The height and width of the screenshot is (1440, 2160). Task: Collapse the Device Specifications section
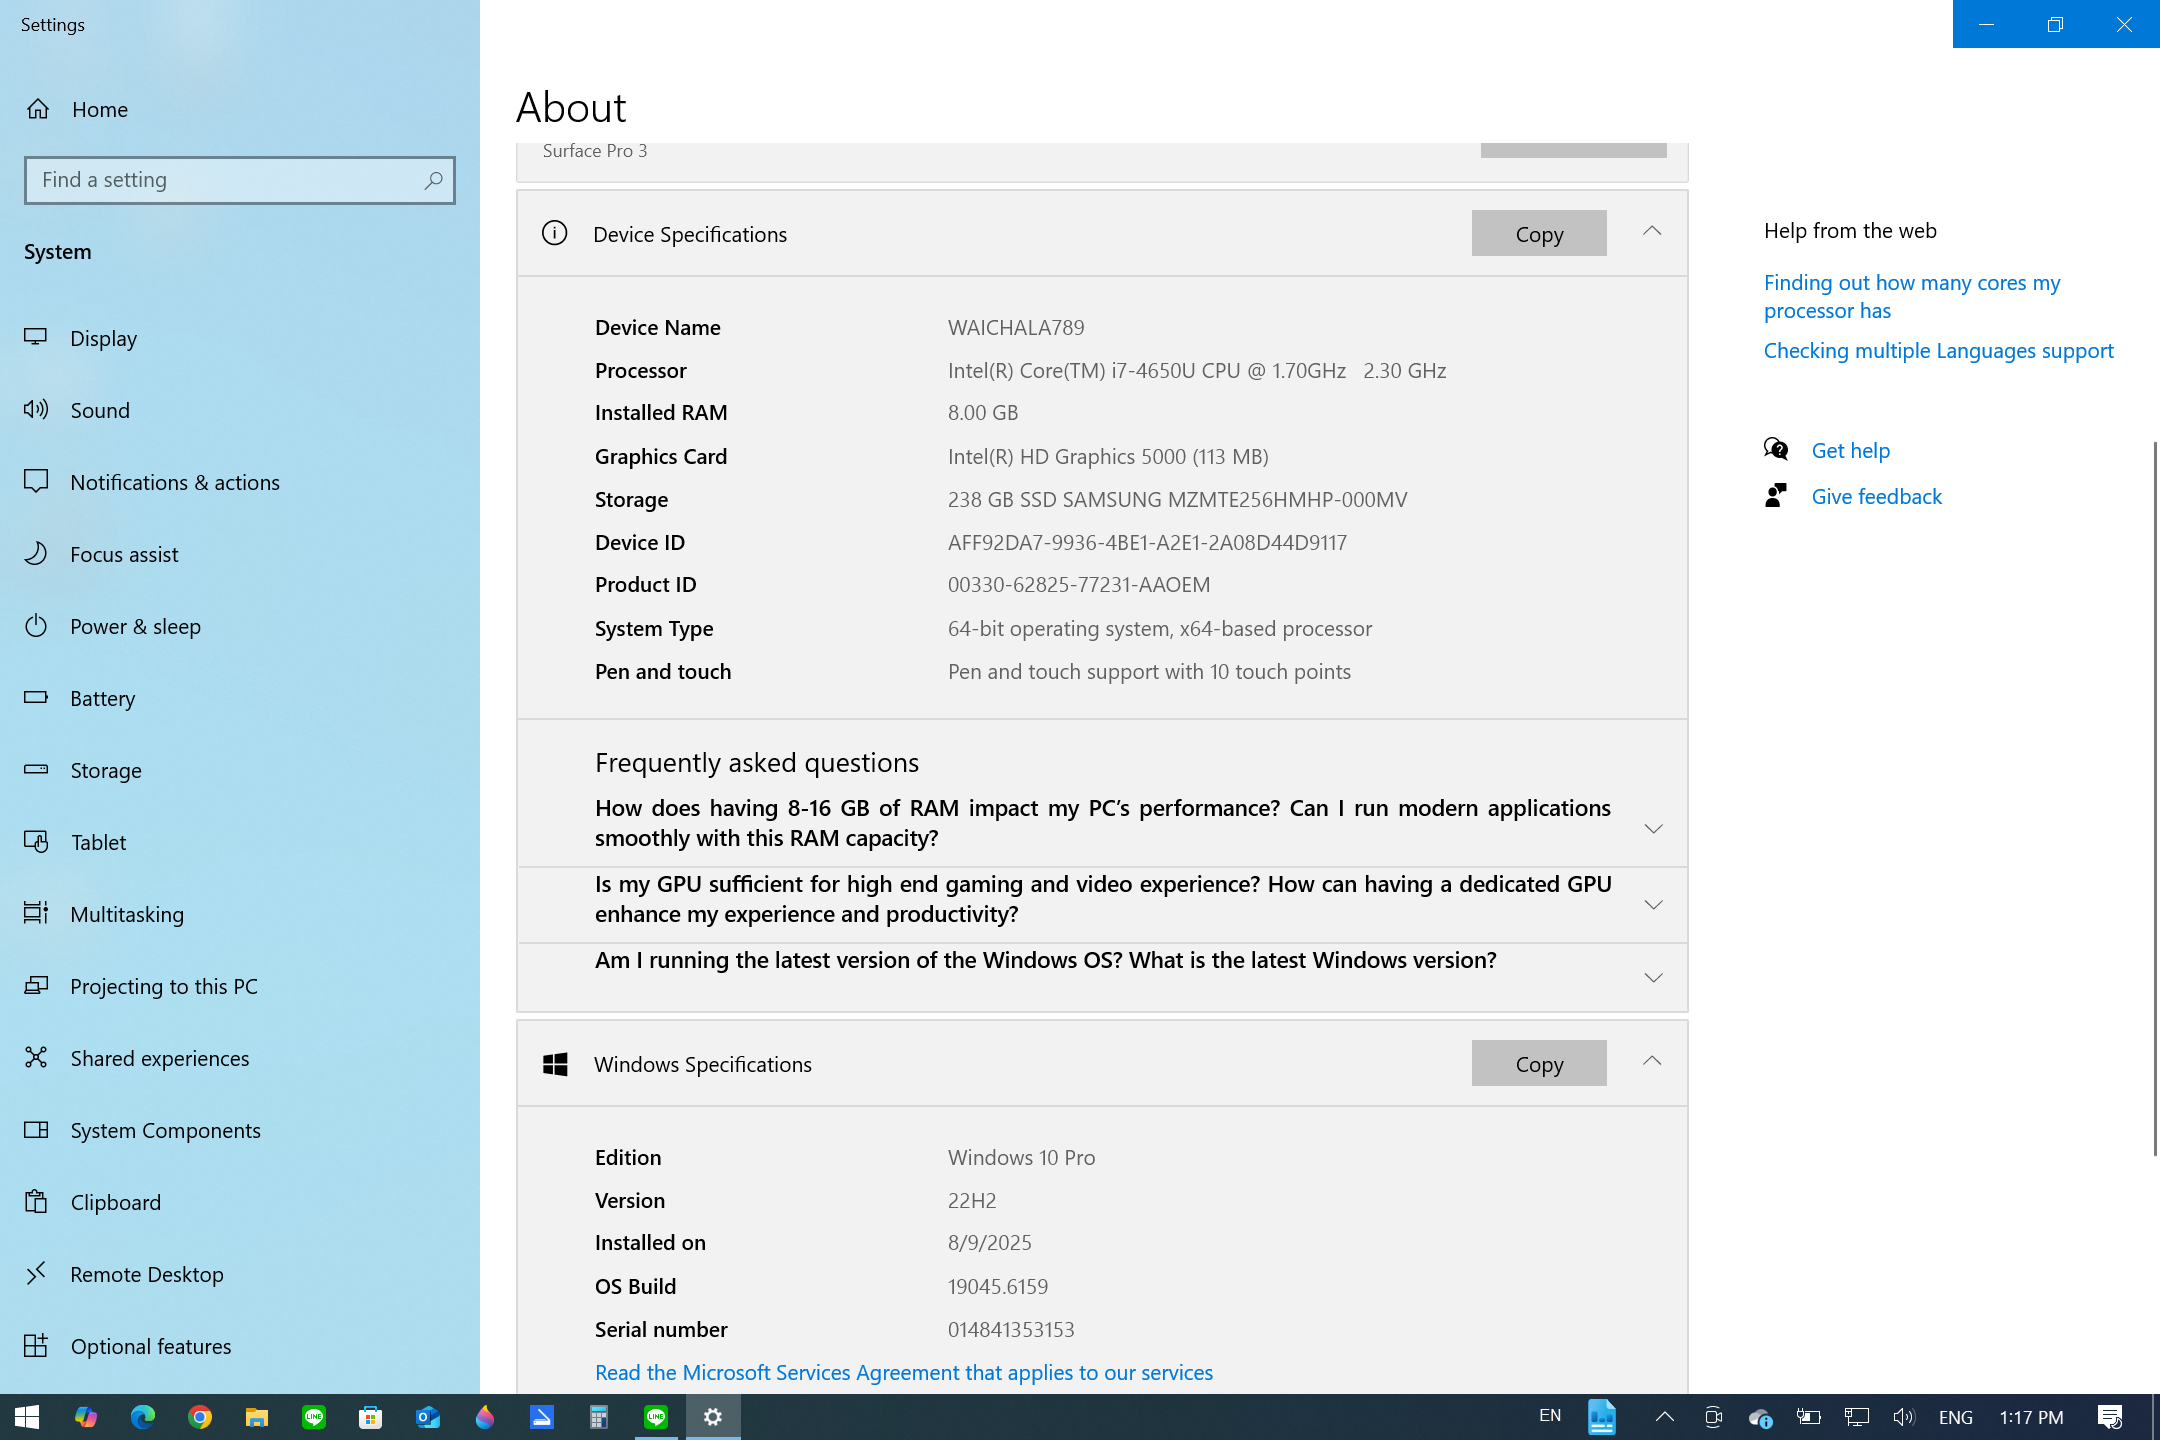(1652, 232)
